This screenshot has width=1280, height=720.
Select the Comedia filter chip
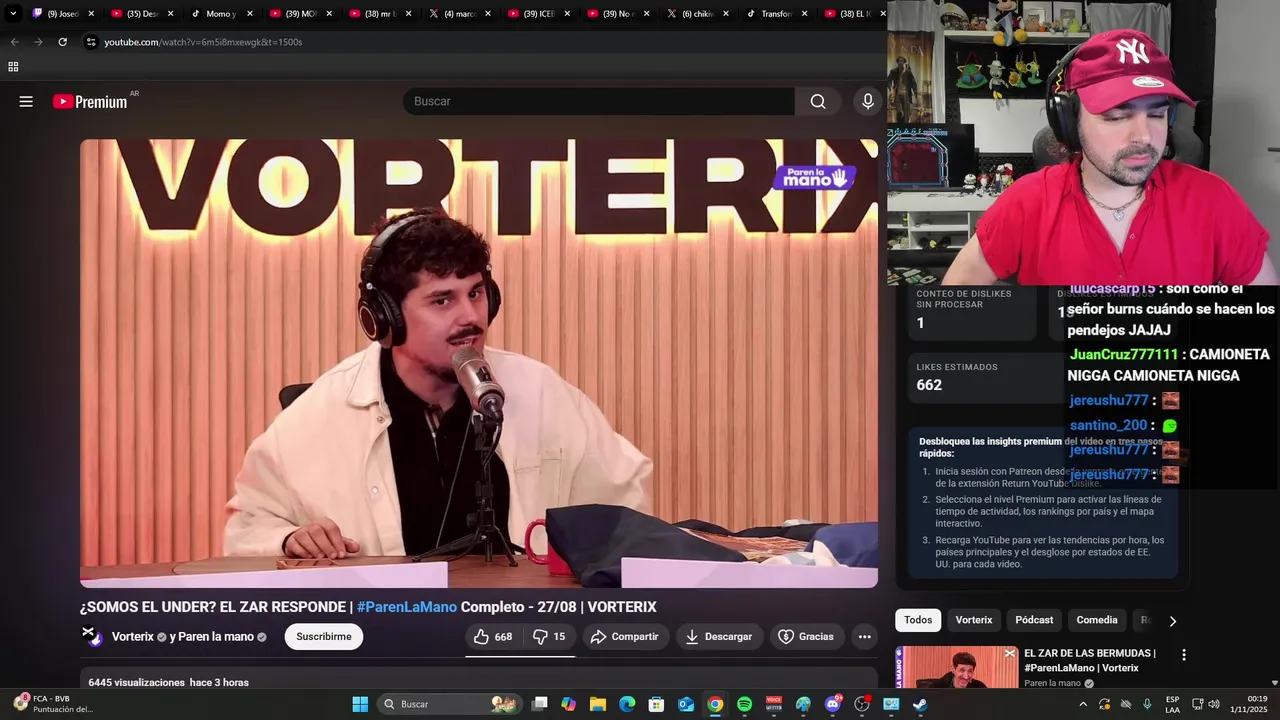[x=1097, y=620]
